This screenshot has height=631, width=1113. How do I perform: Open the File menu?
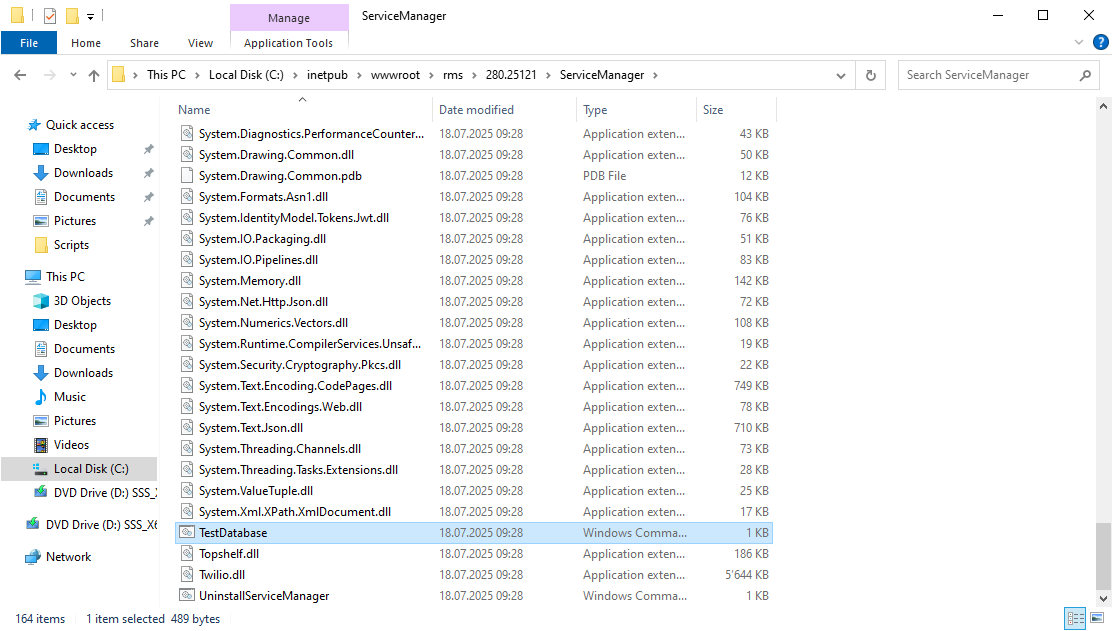pos(29,43)
